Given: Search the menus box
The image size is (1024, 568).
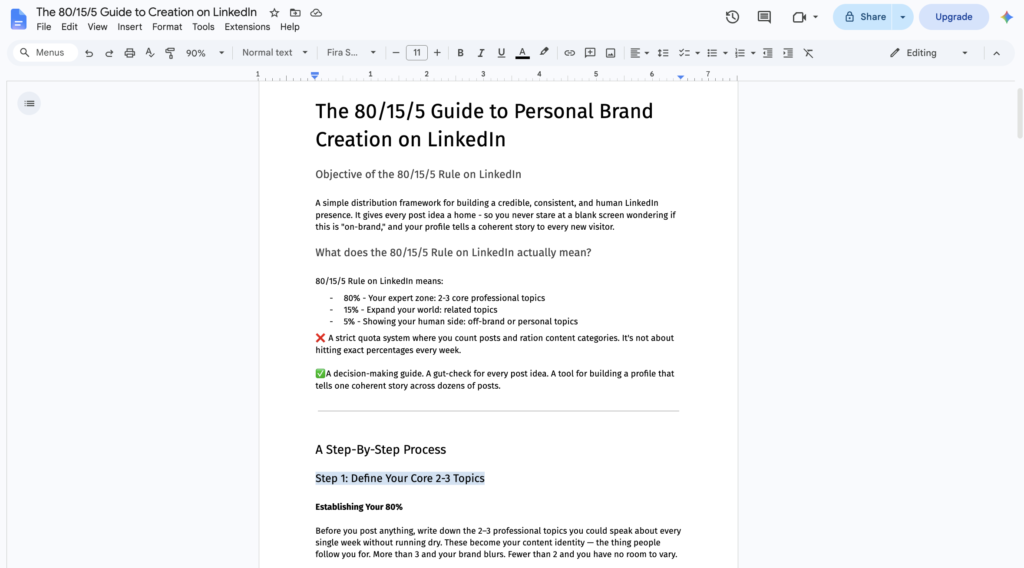Looking at the screenshot, I should pyautogui.click(x=44, y=53).
